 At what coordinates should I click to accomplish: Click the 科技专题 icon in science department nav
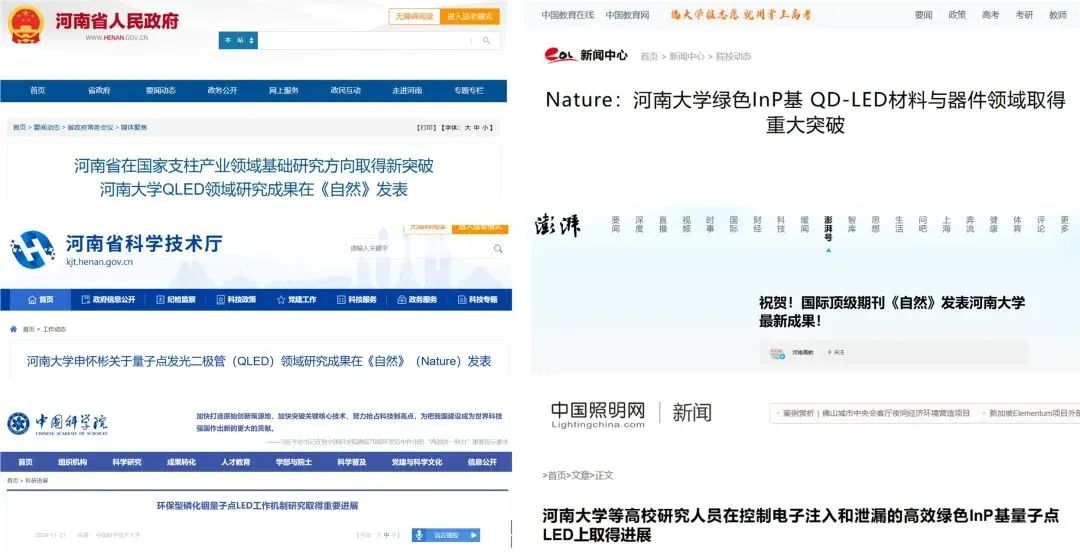pos(462,300)
